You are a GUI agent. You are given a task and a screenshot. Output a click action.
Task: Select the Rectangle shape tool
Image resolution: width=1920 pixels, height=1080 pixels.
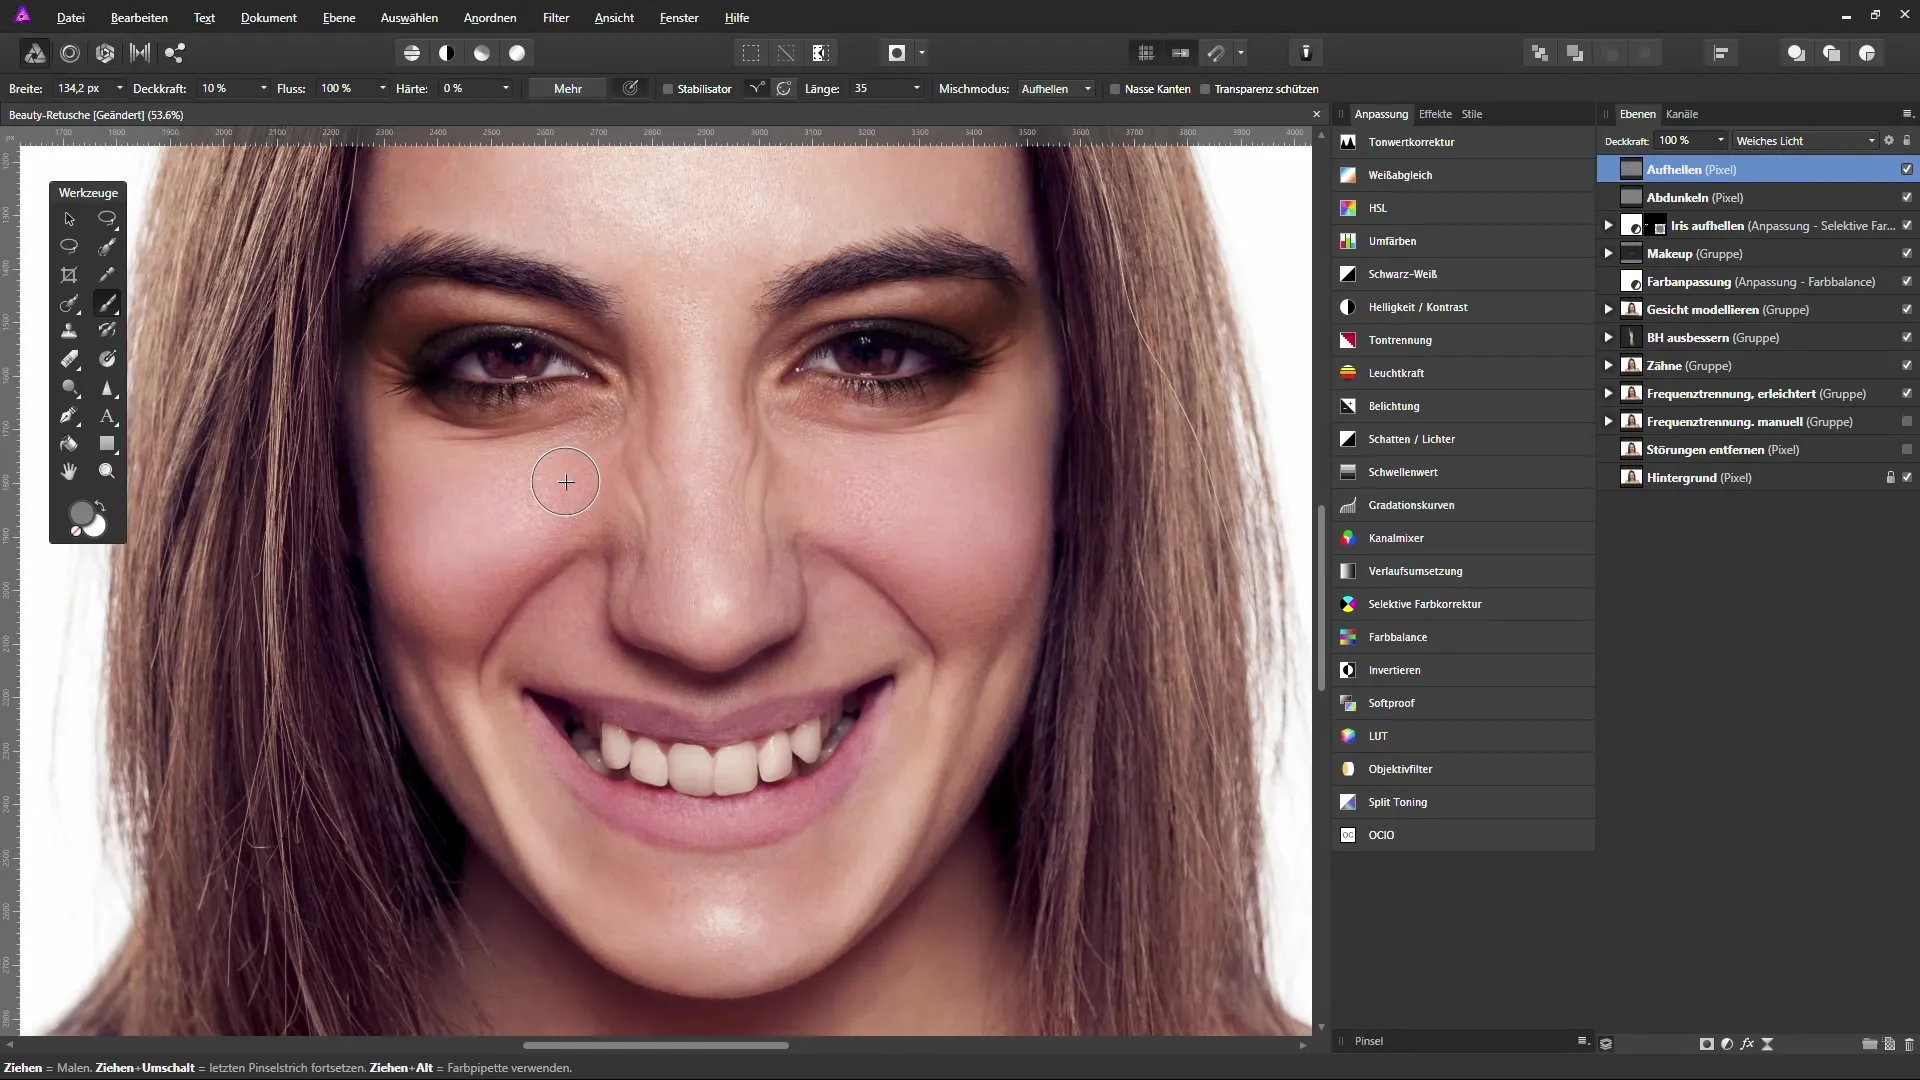[107, 443]
